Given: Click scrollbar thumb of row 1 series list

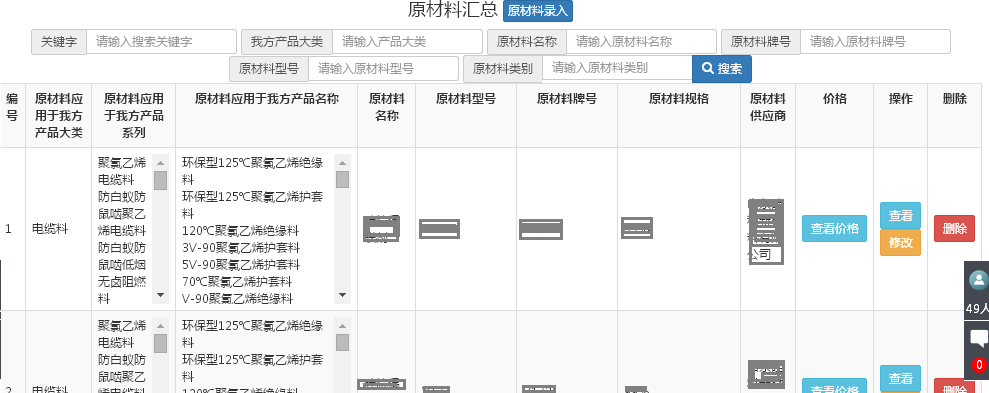Looking at the screenshot, I should coord(160,180).
